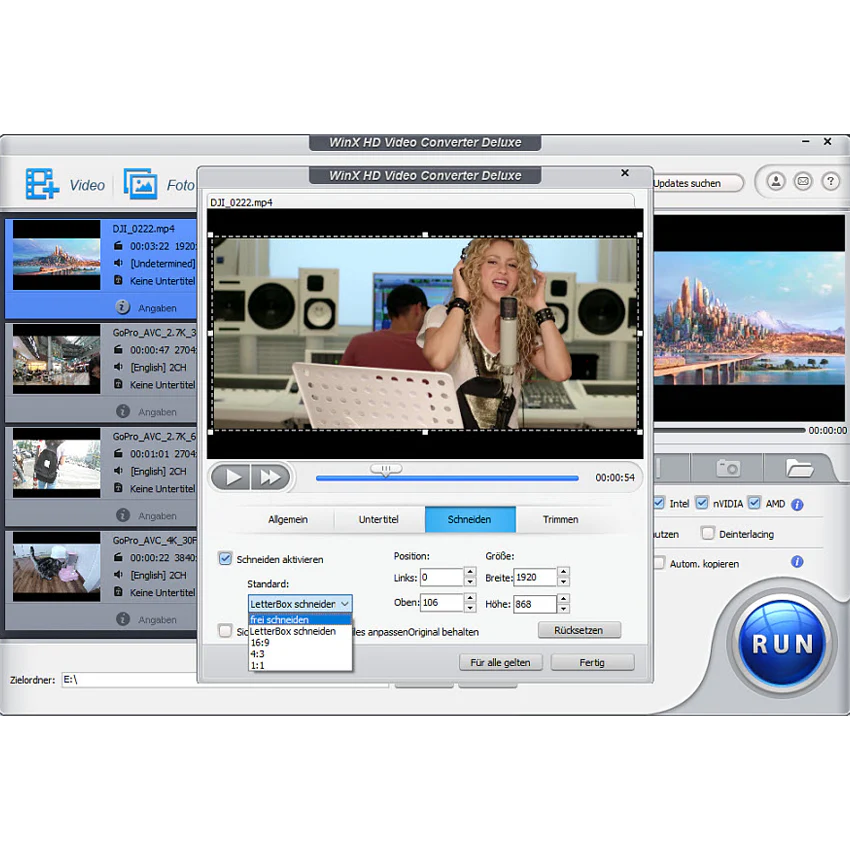The height and width of the screenshot is (850, 850).
Task: Select the Schneiden tab
Action: coord(470,519)
